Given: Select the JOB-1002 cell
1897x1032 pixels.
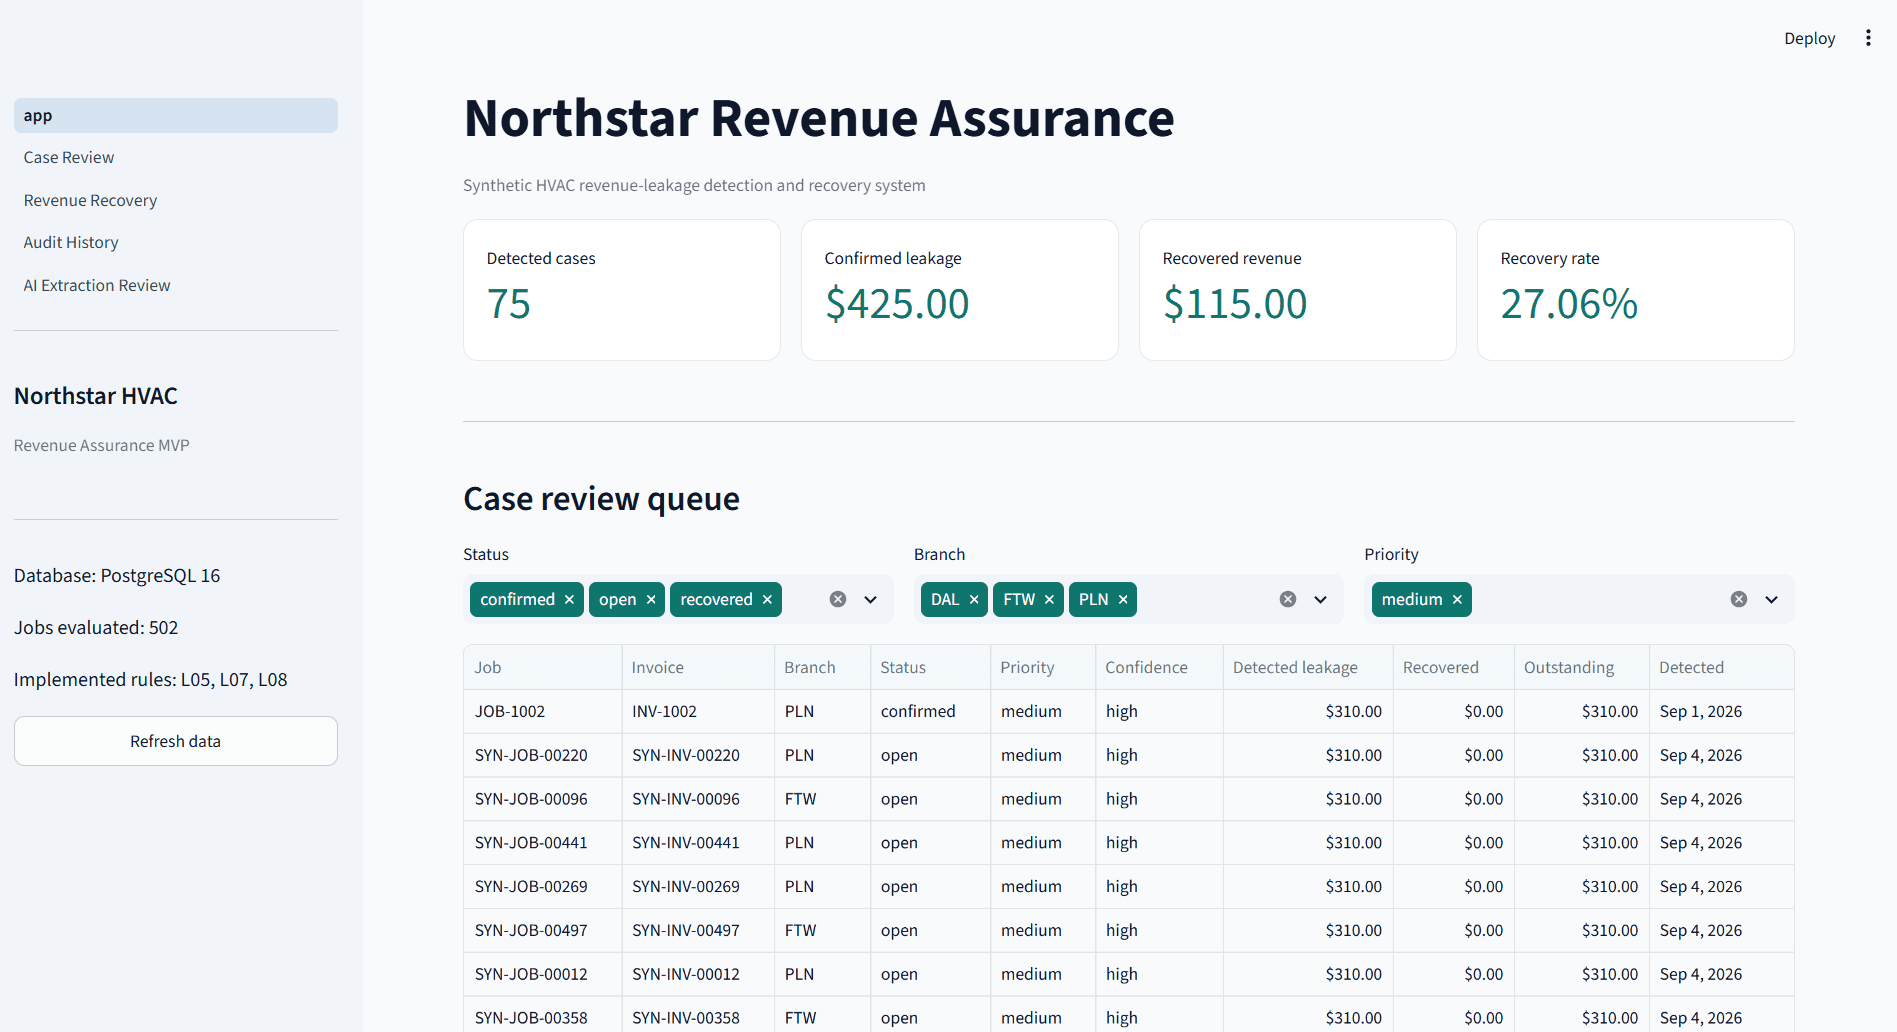Looking at the screenshot, I should (x=543, y=711).
